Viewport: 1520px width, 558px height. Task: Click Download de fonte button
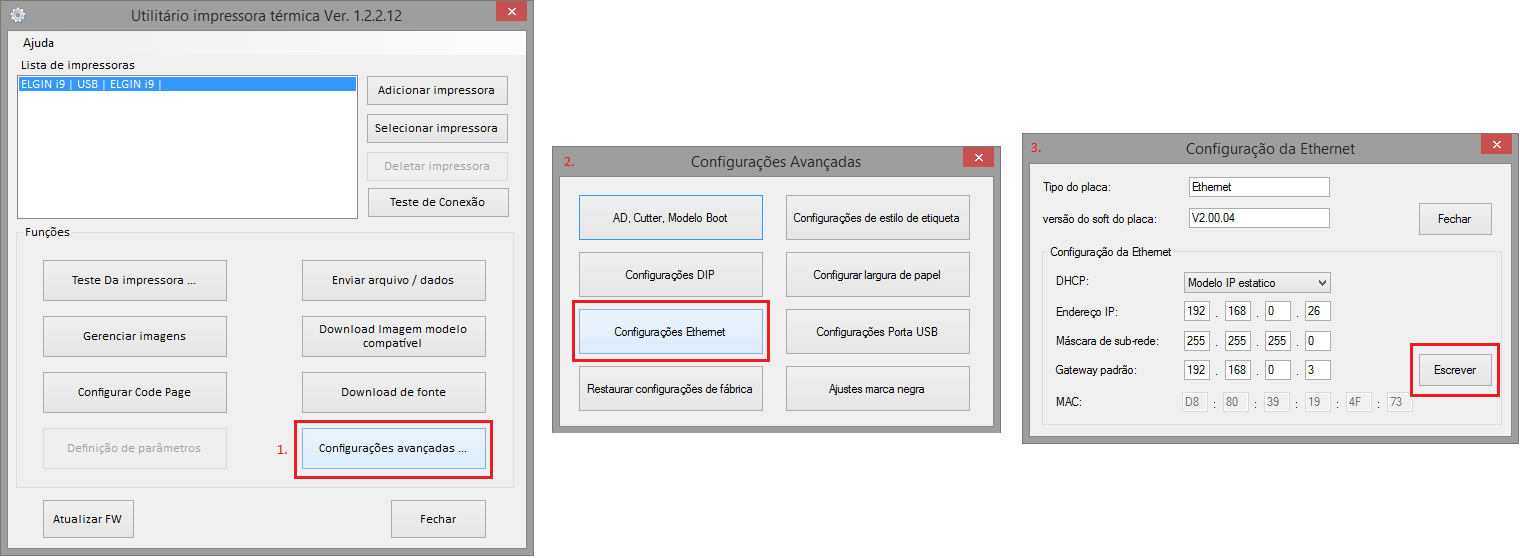[394, 392]
